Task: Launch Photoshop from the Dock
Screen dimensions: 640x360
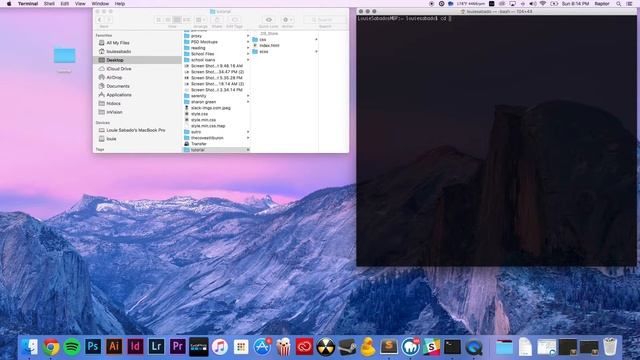Action: (x=93, y=347)
